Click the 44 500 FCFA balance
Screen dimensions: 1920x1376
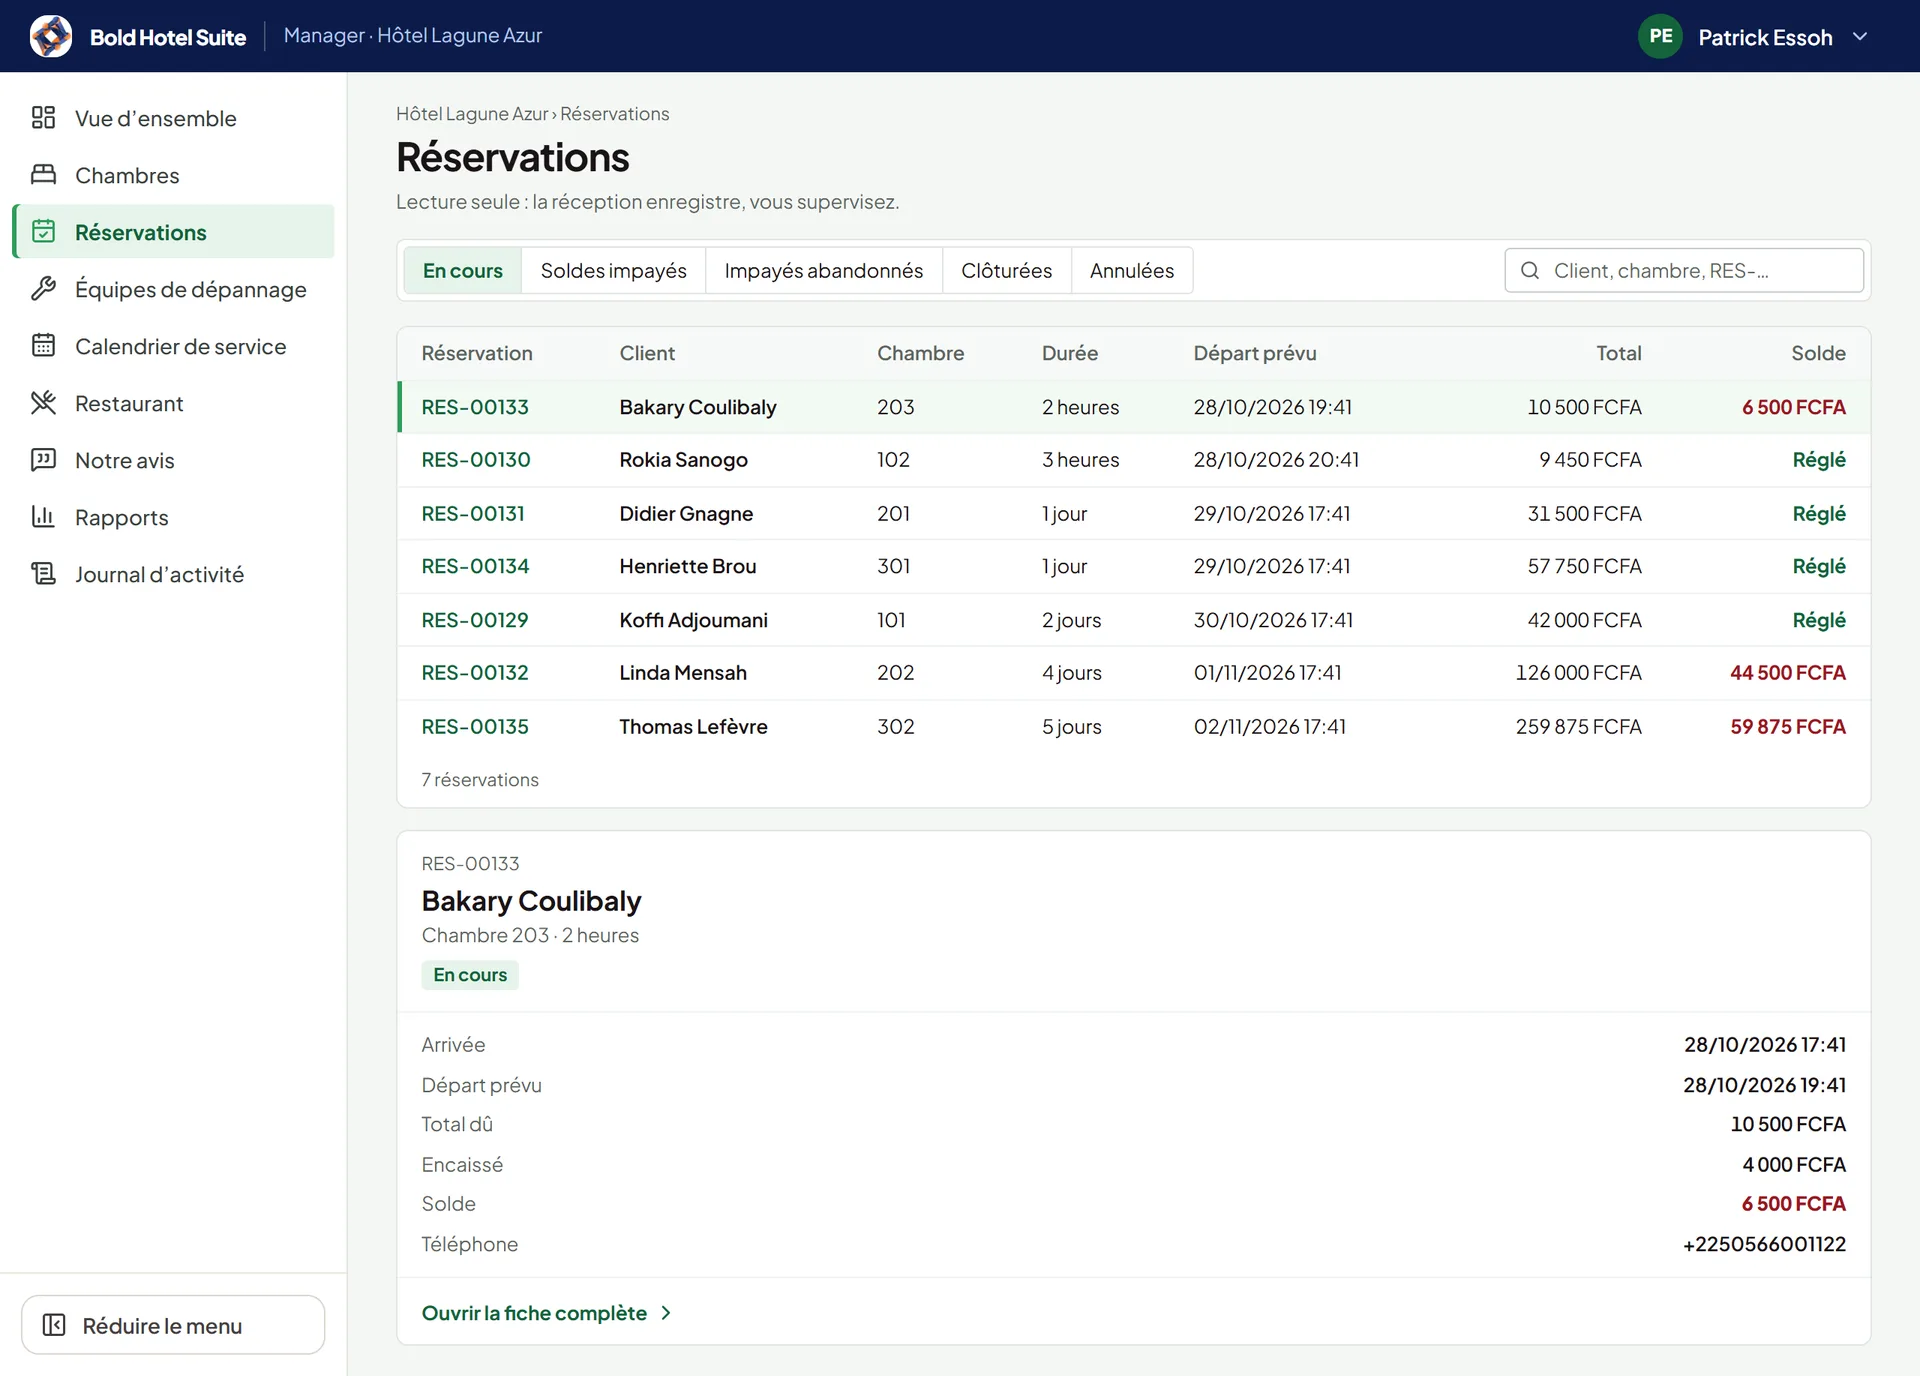[1788, 673]
